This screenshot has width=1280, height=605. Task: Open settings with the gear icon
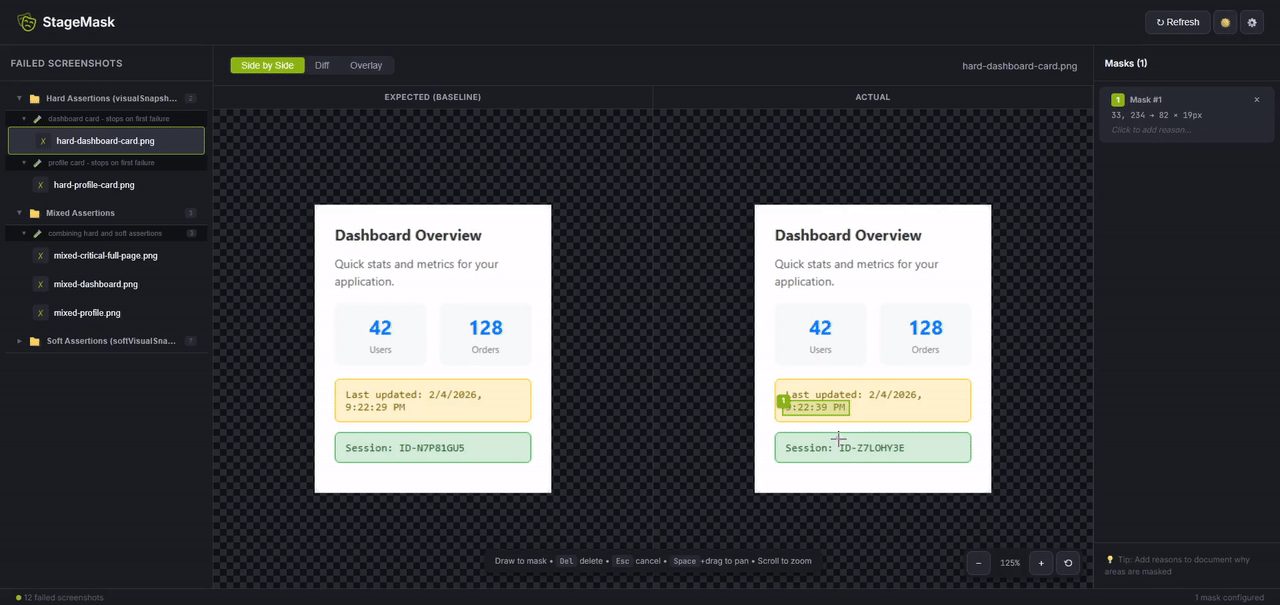[x=1252, y=22]
